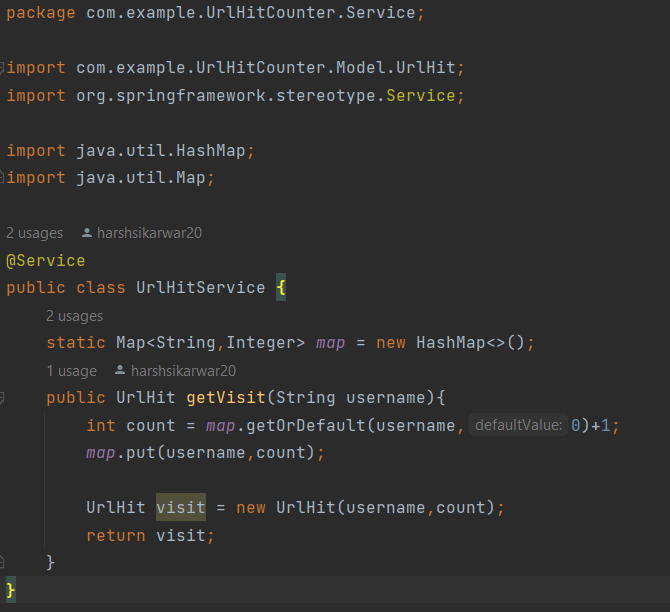Click the static keyword
Image resolution: width=670 pixels, height=612 pixels.
click(76, 343)
